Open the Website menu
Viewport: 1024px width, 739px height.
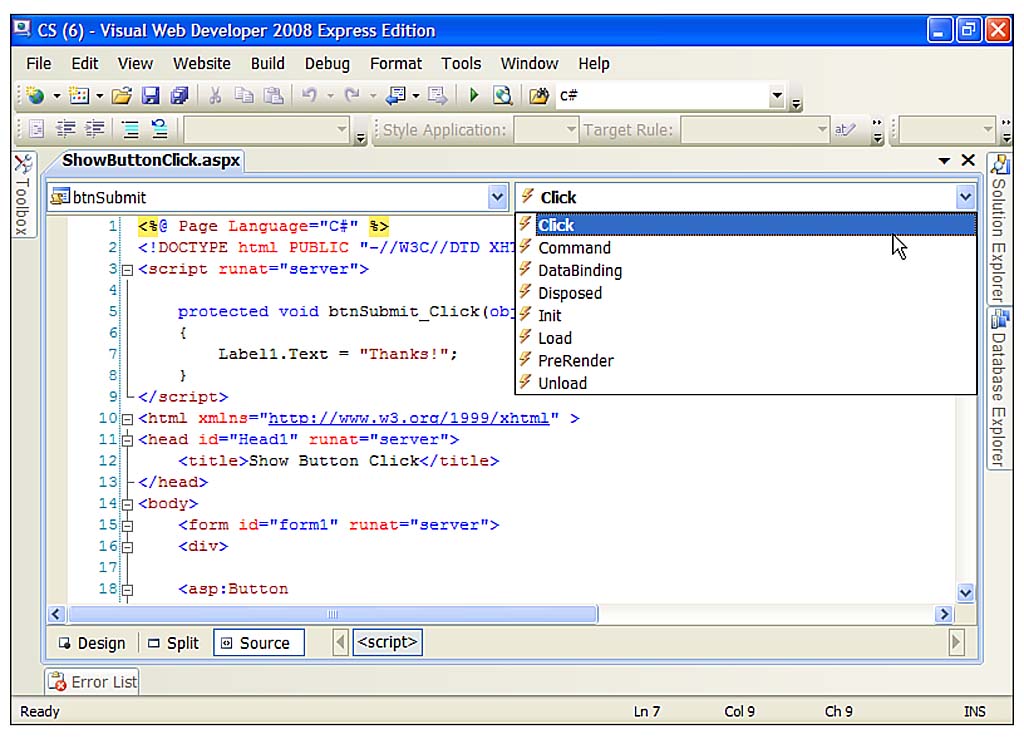tap(202, 63)
